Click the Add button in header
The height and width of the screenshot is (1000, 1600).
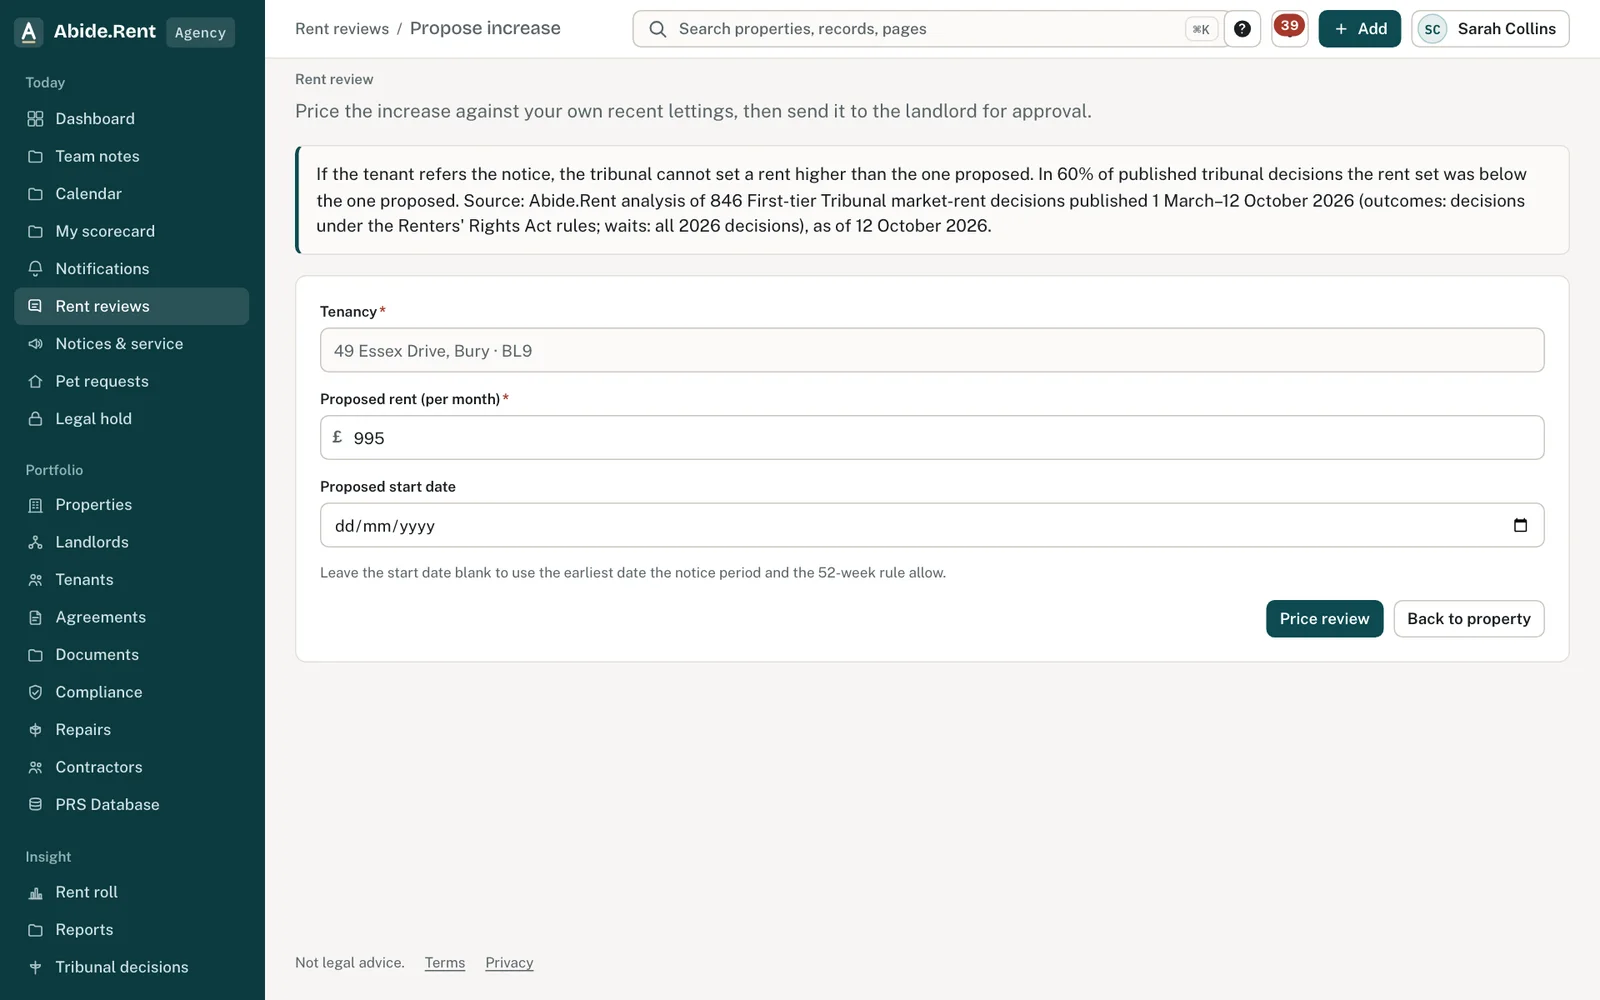pos(1359,29)
